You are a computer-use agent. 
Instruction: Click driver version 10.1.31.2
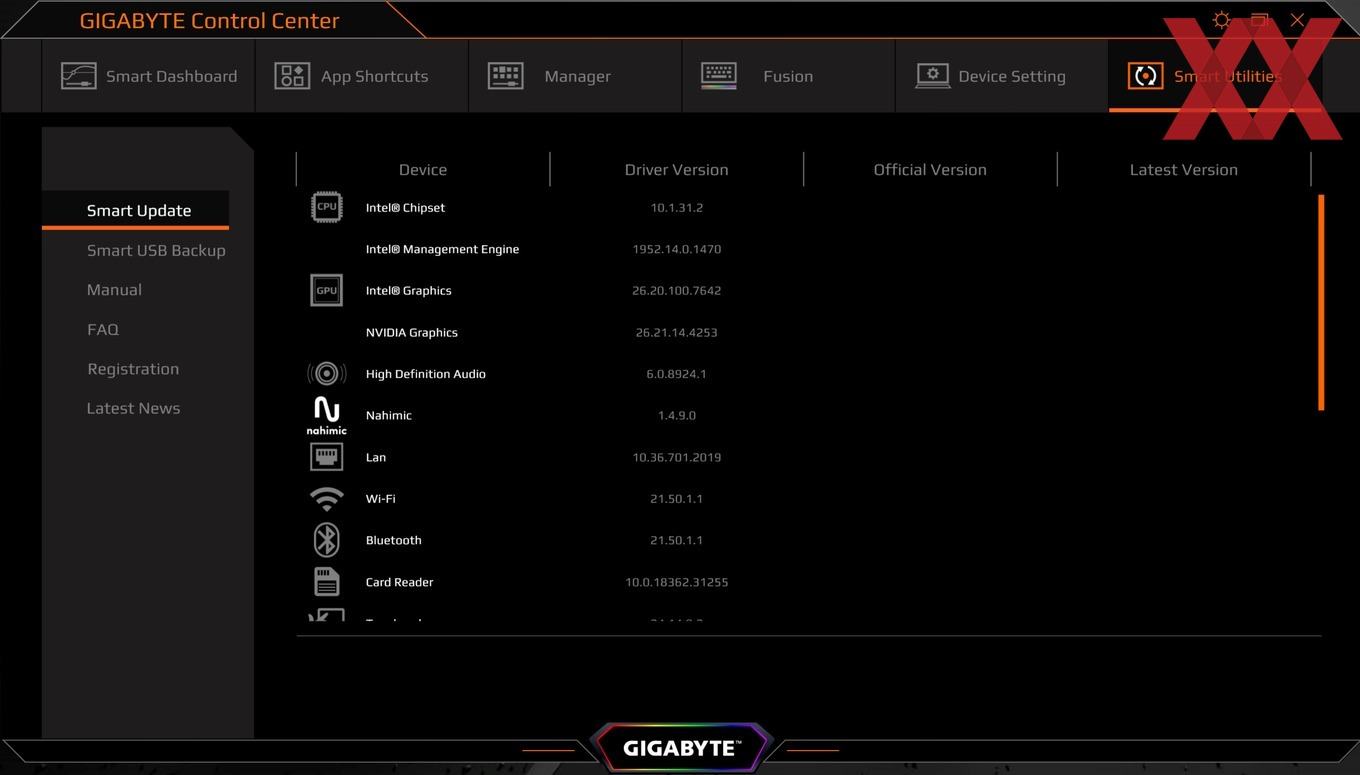(677, 207)
